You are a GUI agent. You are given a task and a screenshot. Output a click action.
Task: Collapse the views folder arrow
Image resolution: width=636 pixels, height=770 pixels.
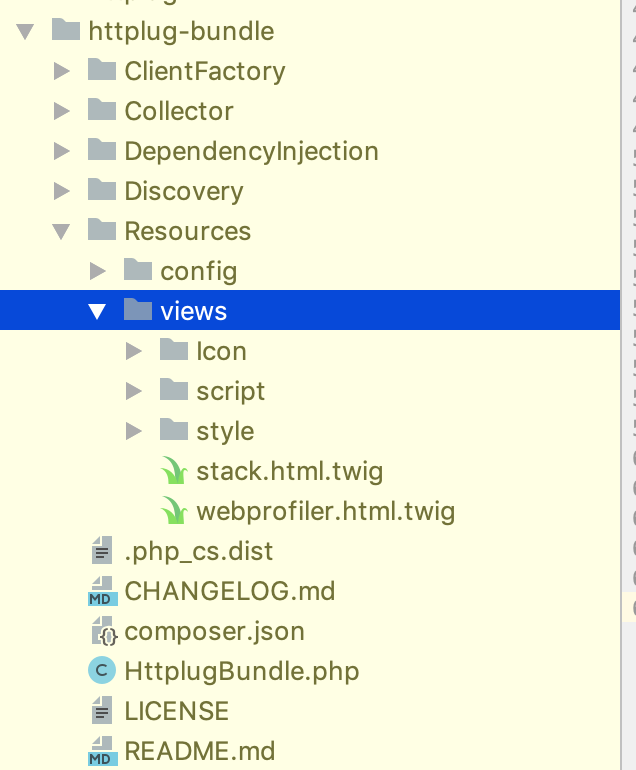point(97,311)
